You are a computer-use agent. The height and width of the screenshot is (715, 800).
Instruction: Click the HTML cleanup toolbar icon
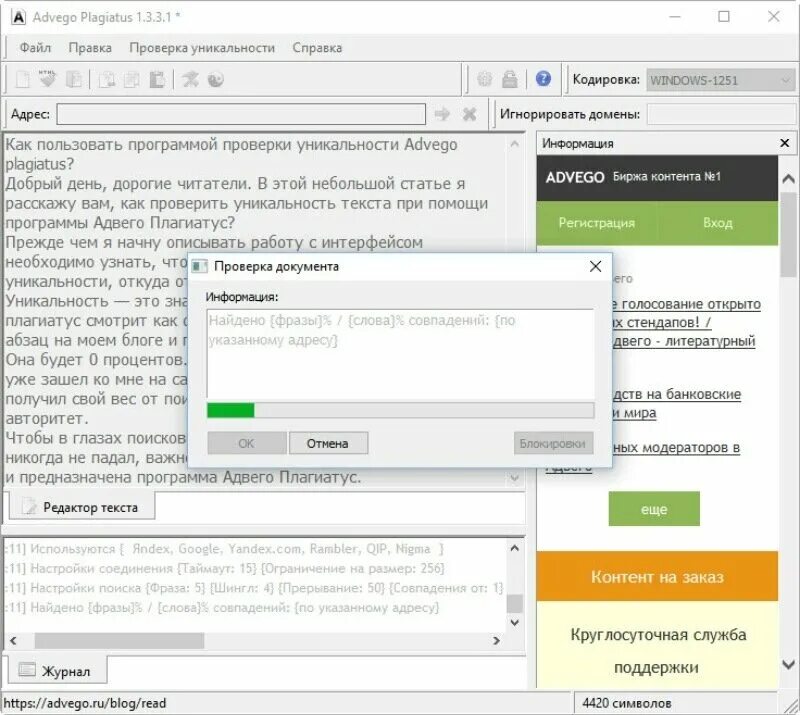pos(47,79)
